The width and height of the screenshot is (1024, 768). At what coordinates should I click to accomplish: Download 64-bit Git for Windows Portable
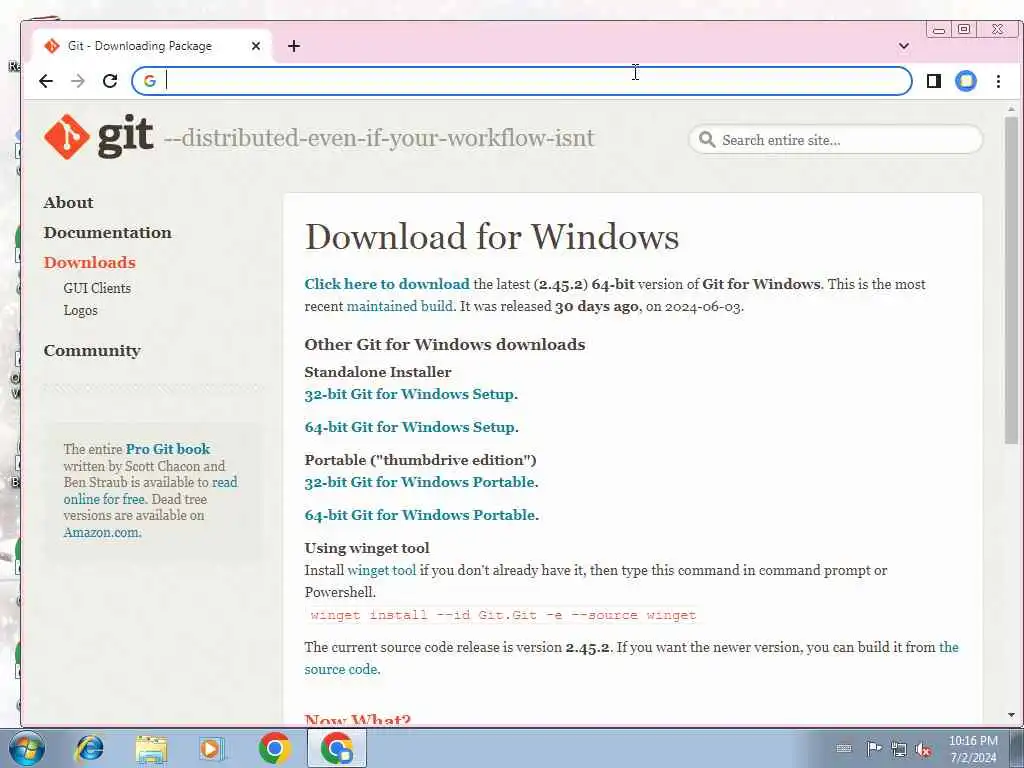pyautogui.click(x=420, y=515)
